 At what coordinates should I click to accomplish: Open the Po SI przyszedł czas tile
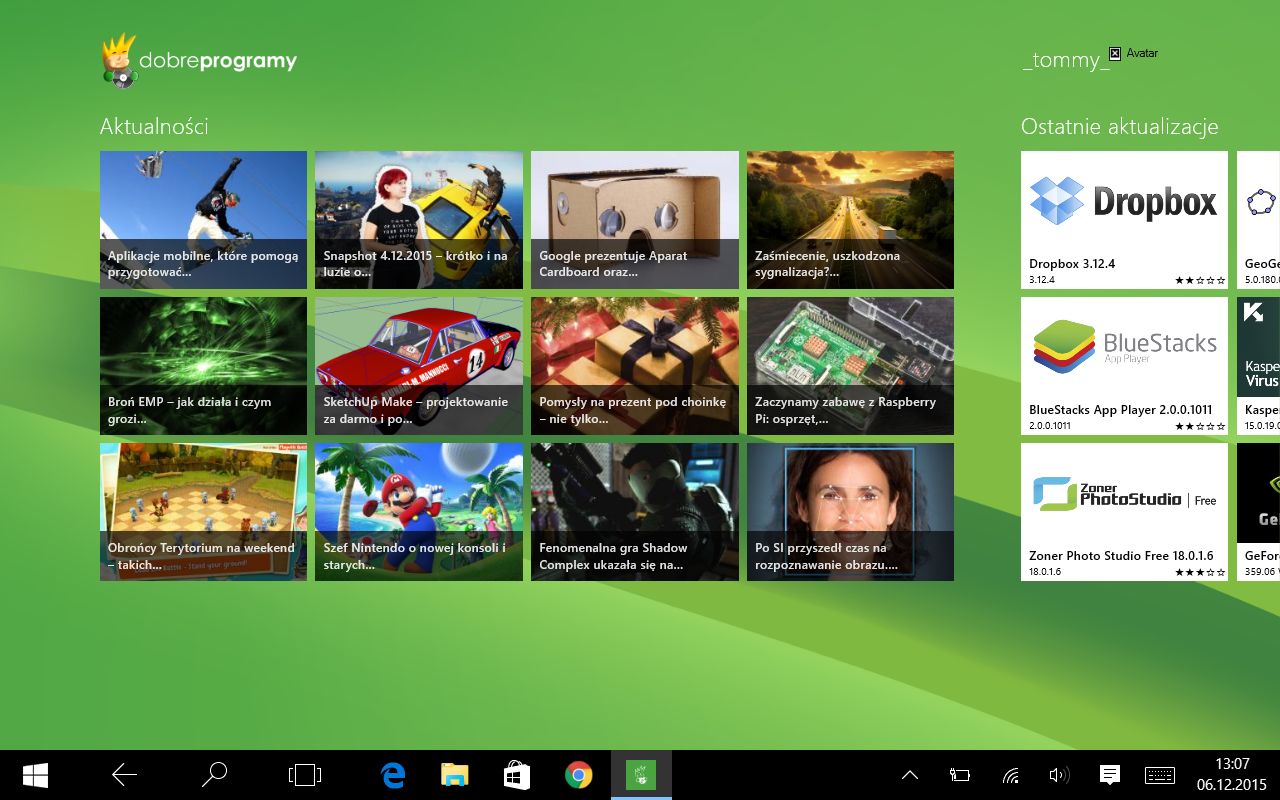[850, 512]
